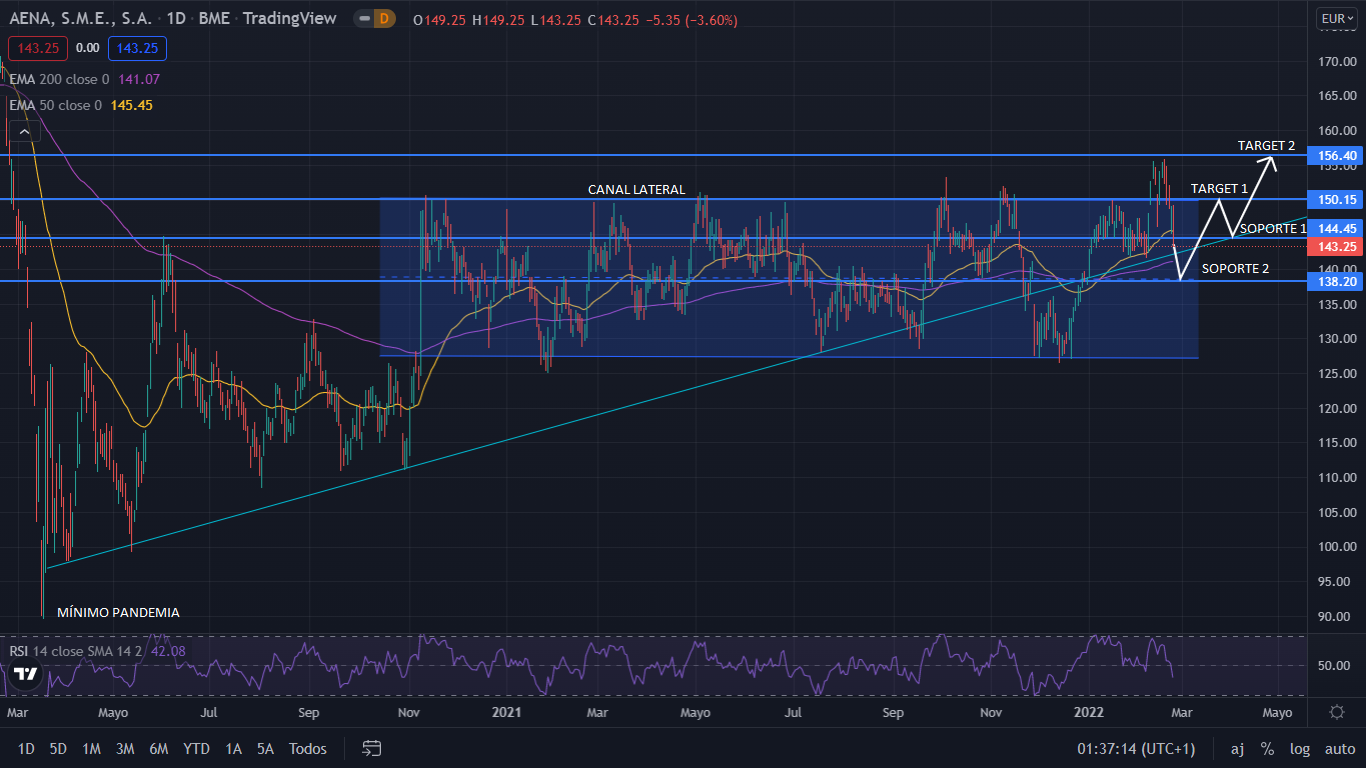Image resolution: width=1366 pixels, height=768 pixels.
Task: Click the blue 143.25 buy price box
Action: [x=138, y=48]
